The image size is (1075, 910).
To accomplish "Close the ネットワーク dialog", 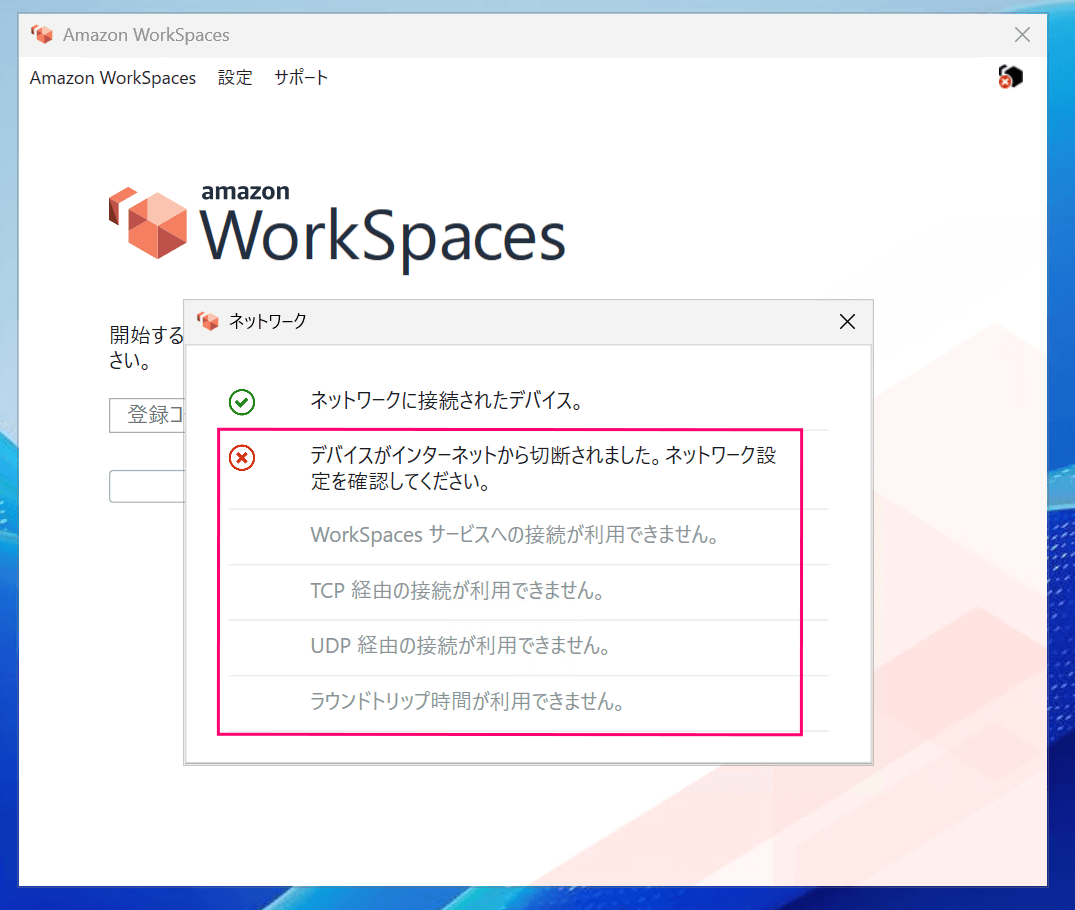I will (847, 322).
